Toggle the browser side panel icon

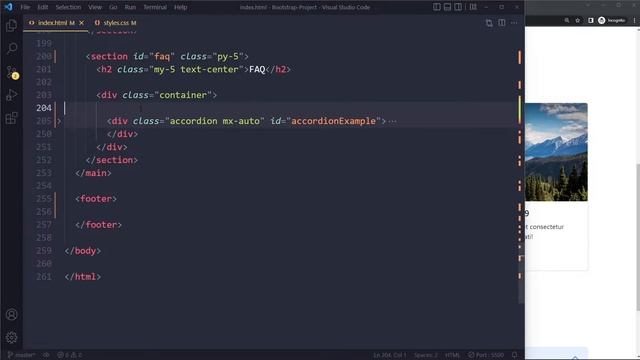click(x=591, y=20)
